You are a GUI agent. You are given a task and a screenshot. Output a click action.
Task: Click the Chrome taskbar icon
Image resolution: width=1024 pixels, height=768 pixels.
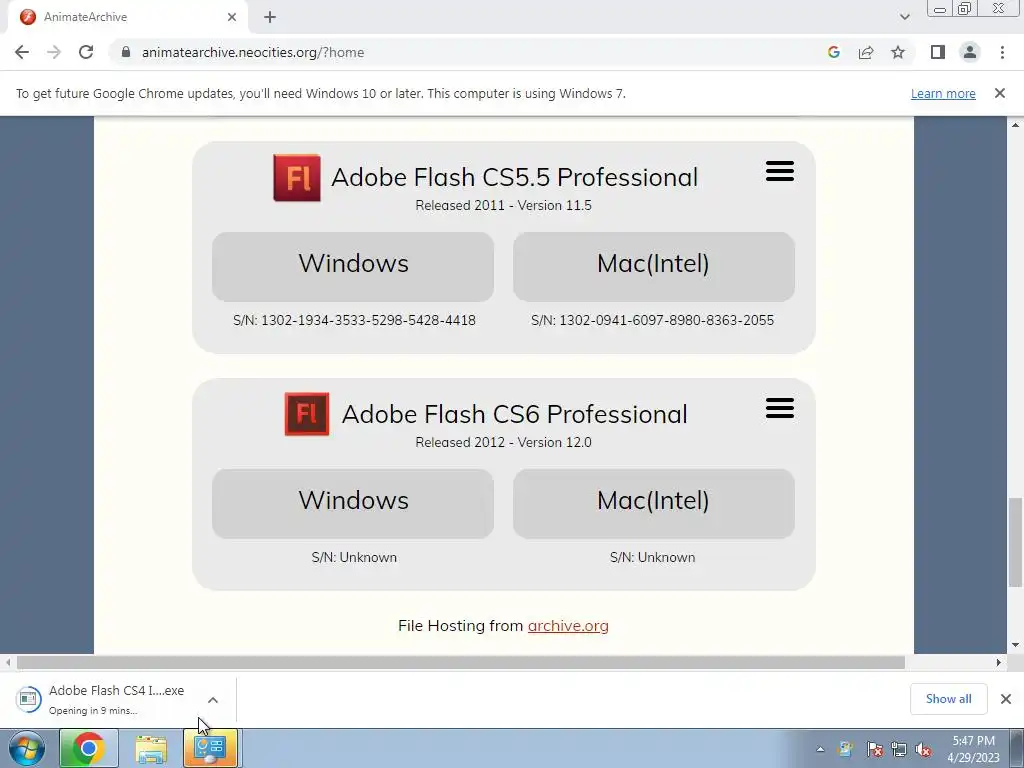89,748
